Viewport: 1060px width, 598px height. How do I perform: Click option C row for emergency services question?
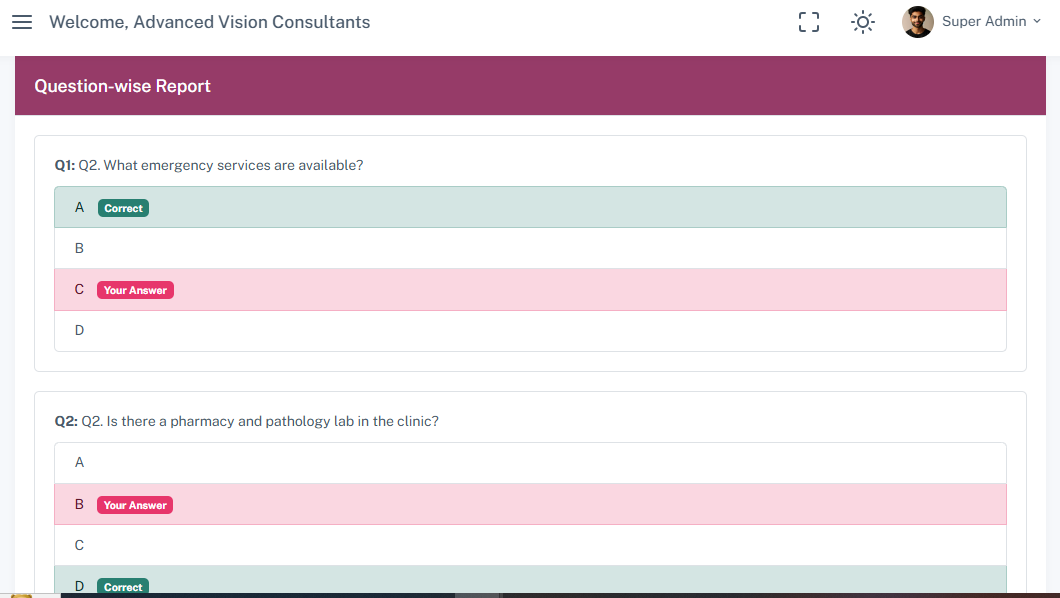(530, 290)
